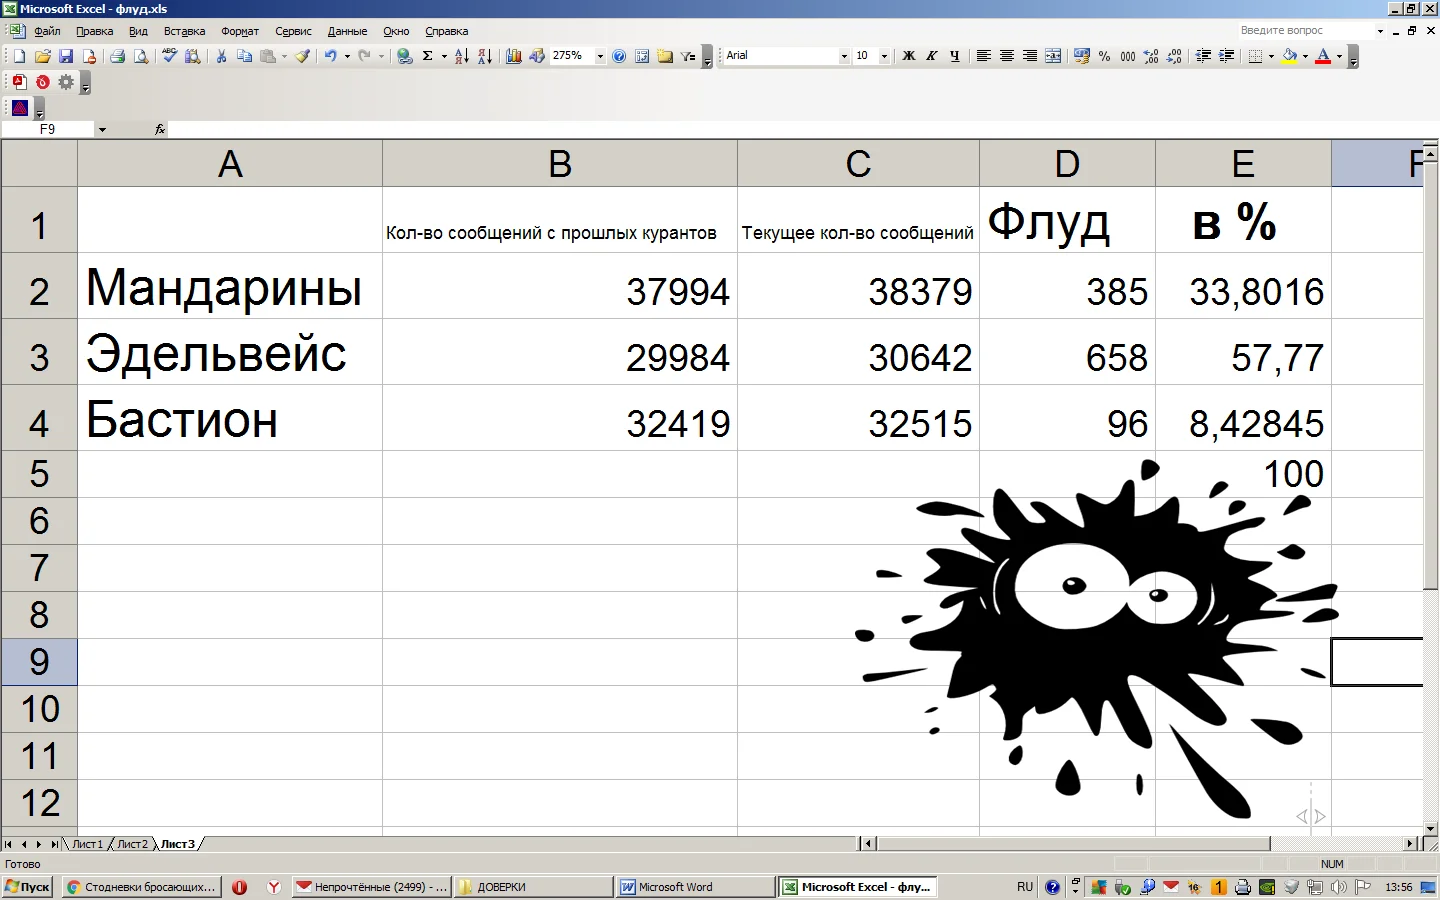Open the Chart Wizard icon
Viewport: 1440px width, 900px height.
(513, 57)
